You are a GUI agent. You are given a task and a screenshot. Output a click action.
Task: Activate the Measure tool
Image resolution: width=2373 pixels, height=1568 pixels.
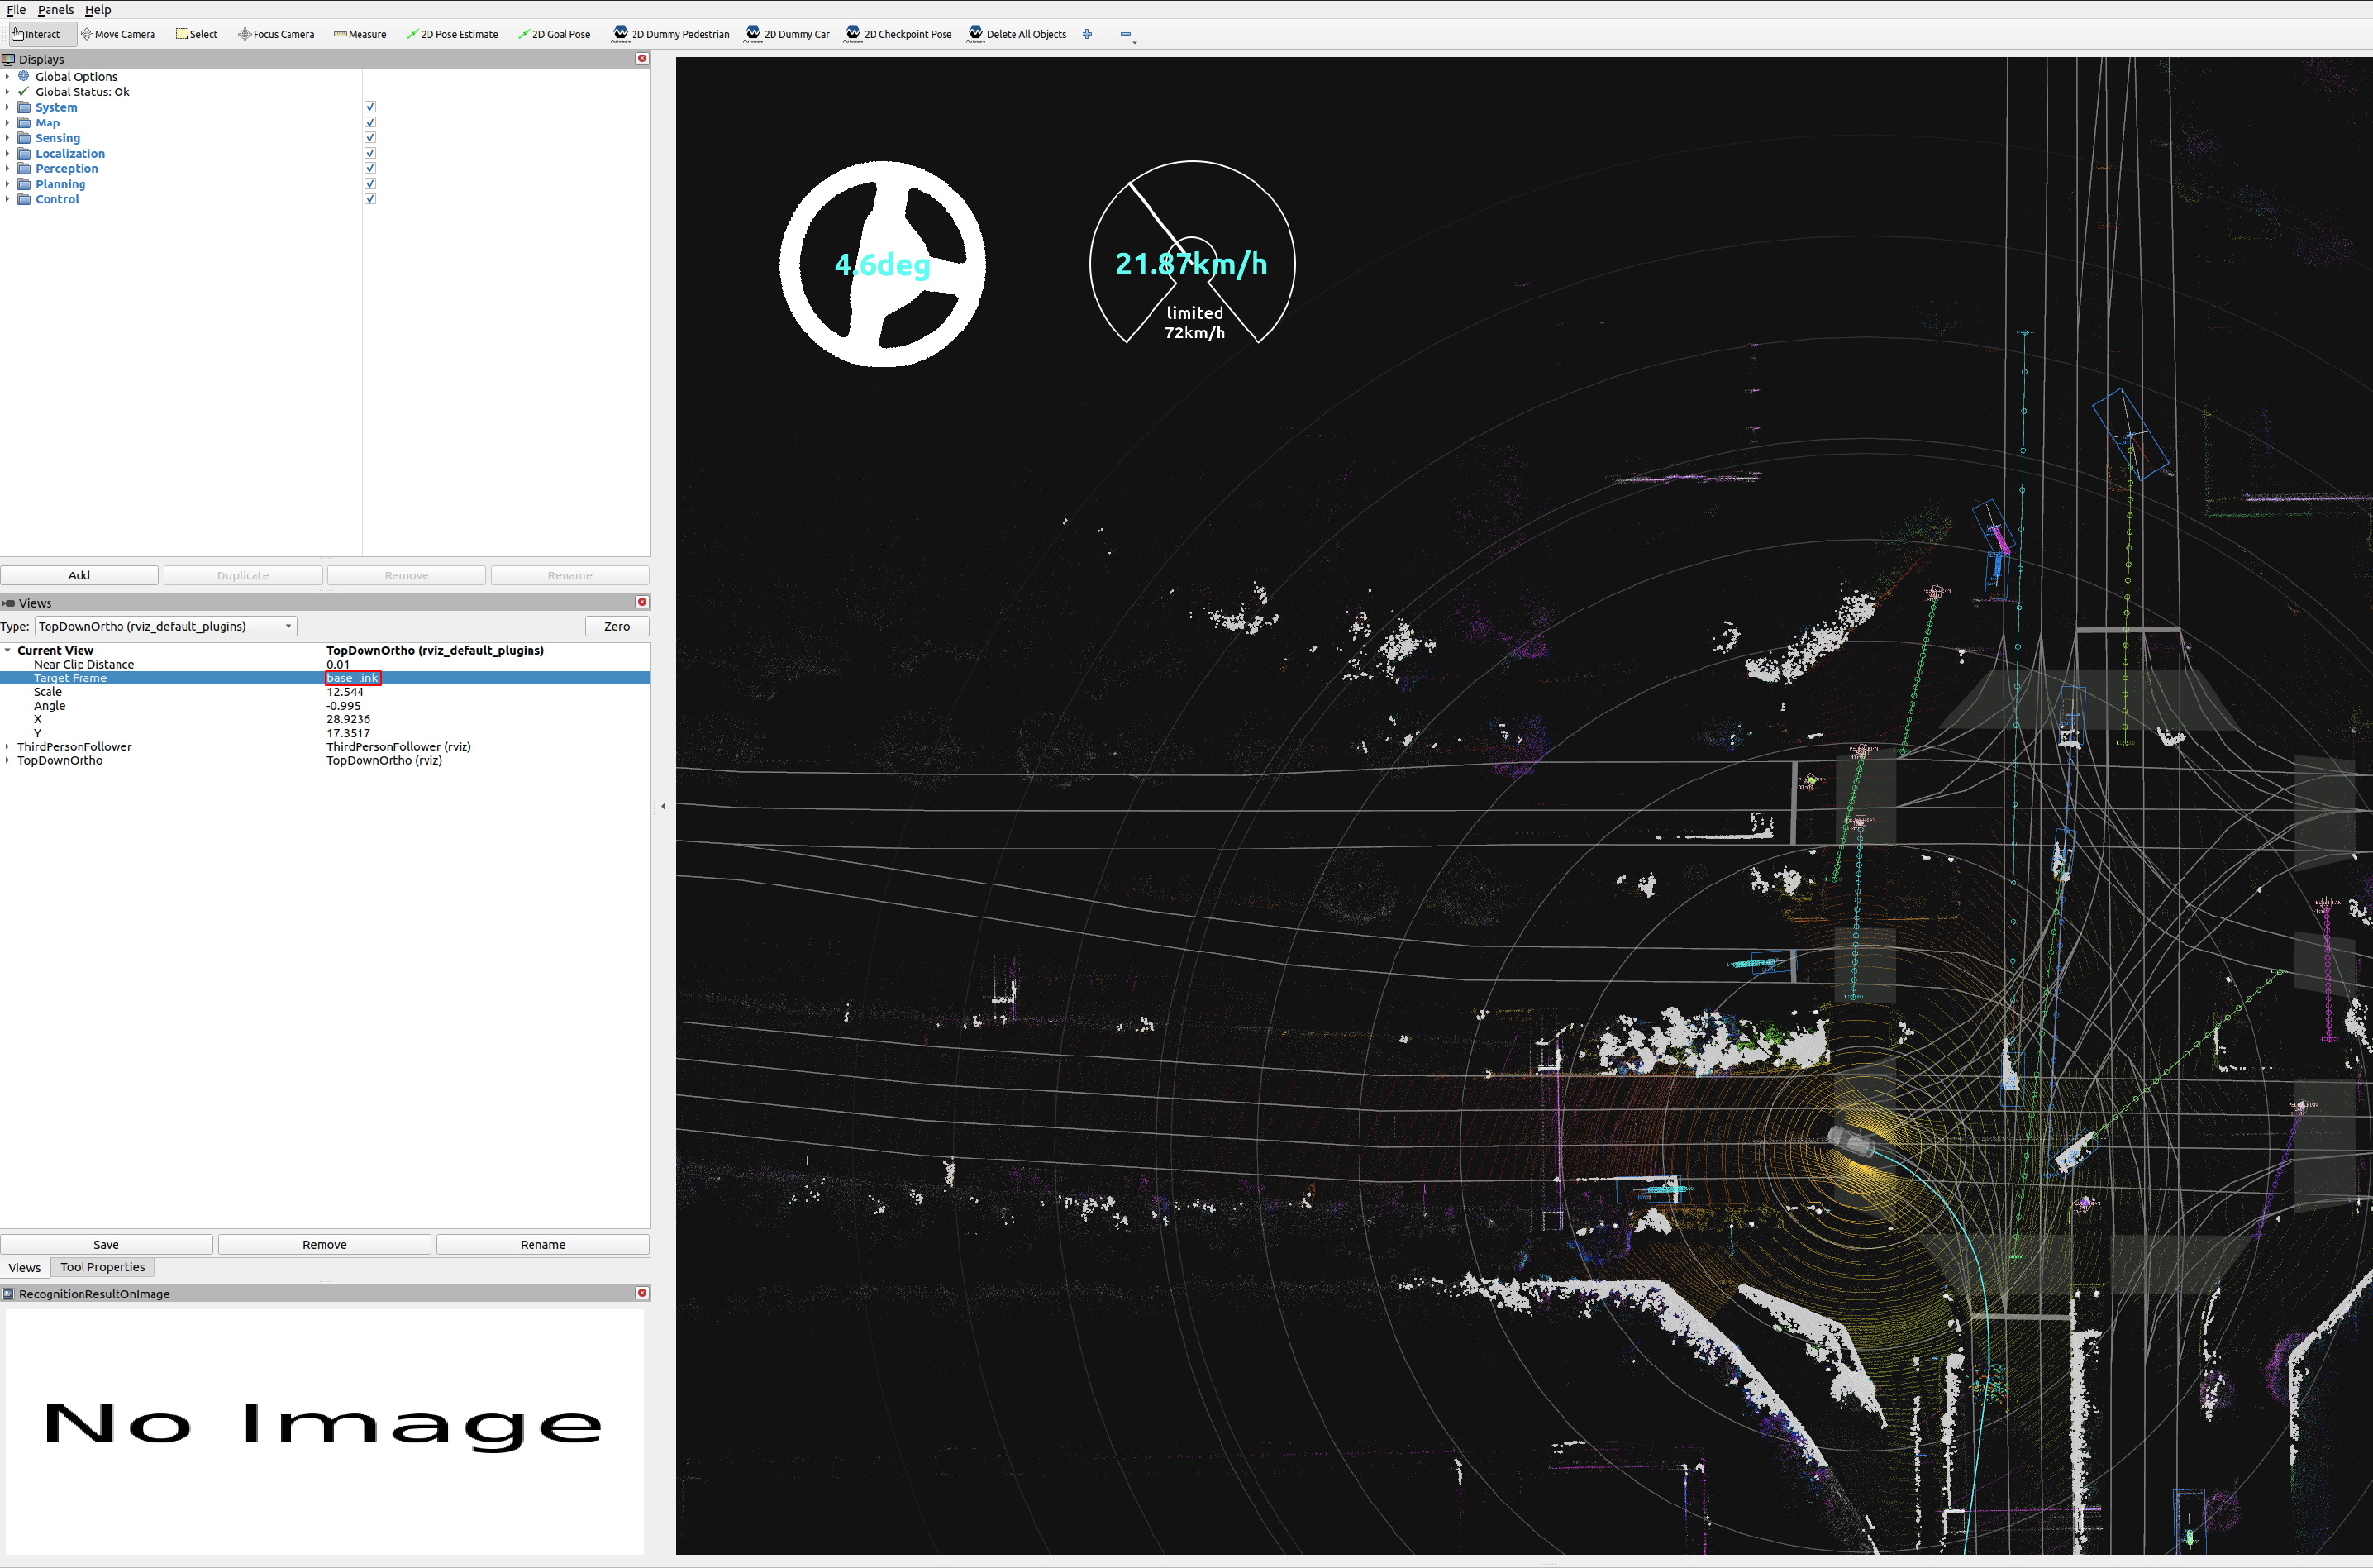tap(360, 34)
